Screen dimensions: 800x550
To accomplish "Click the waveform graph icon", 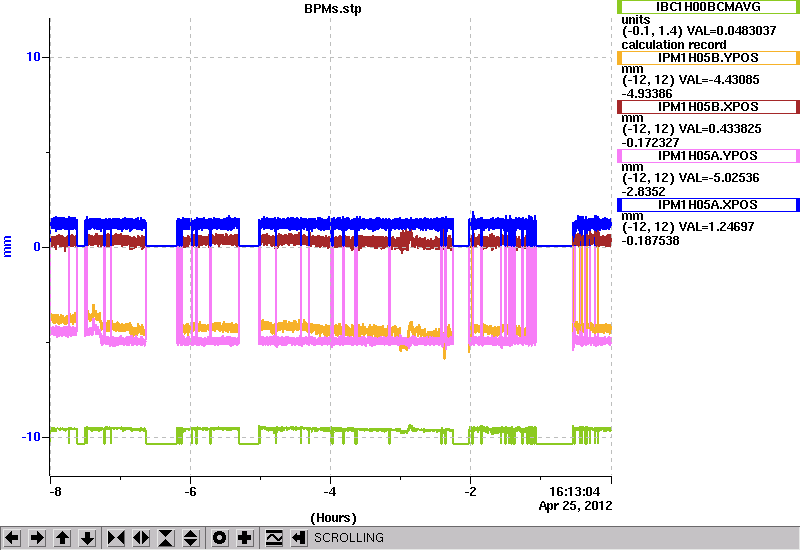I will [274, 538].
